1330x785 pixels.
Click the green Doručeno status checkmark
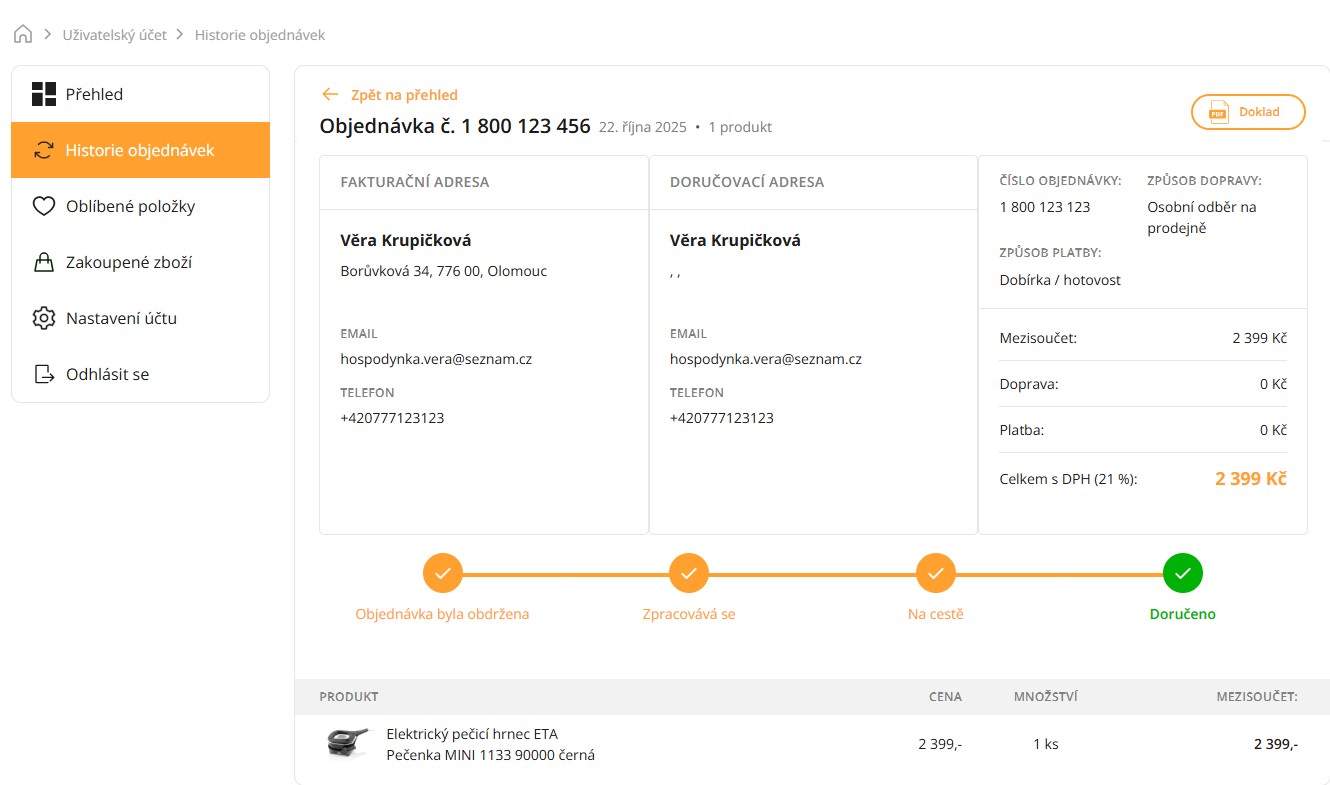[1182, 573]
